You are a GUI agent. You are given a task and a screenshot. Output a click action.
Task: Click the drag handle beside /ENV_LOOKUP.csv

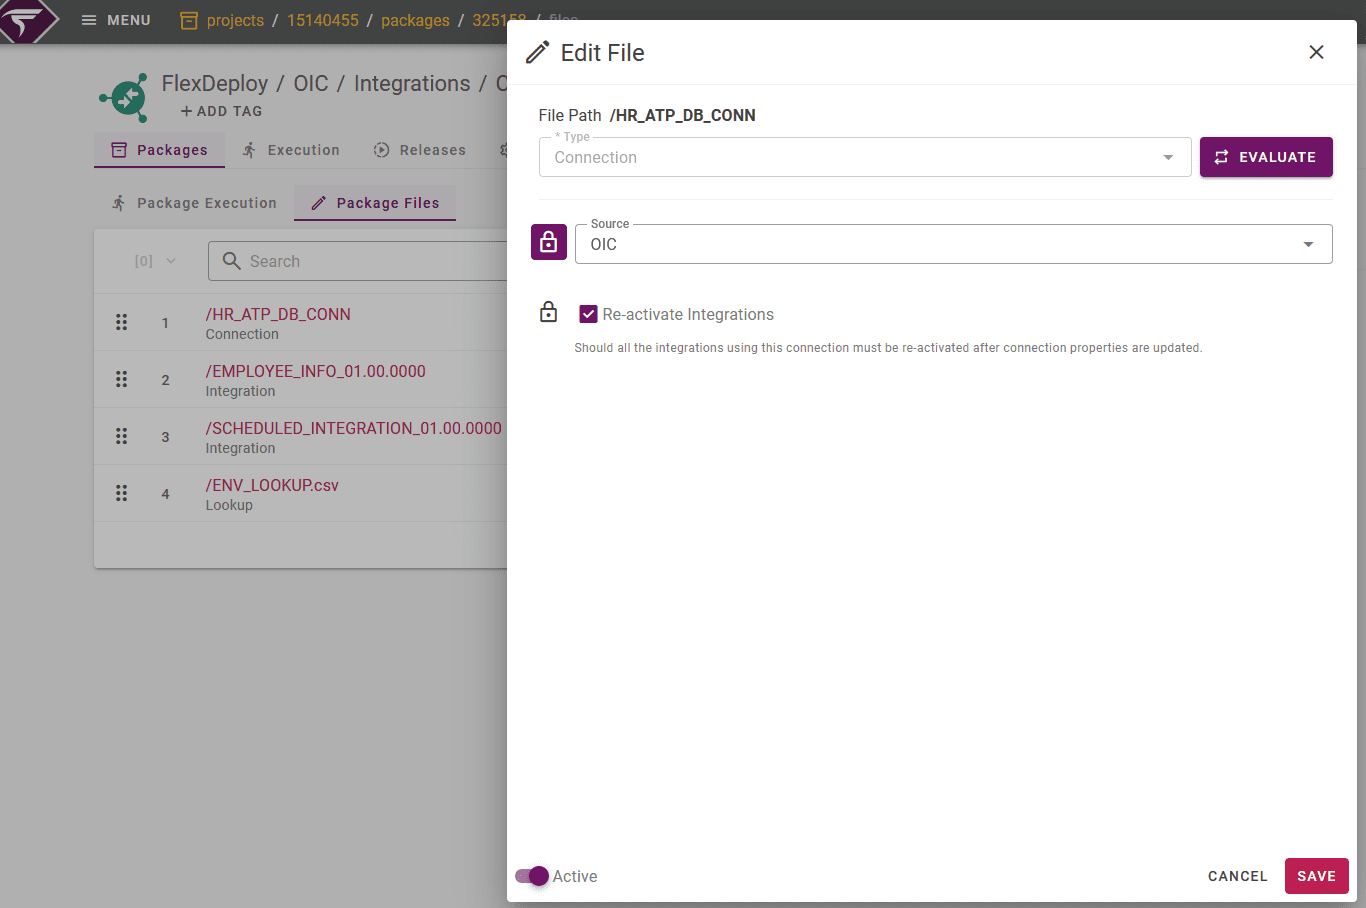tap(121, 493)
